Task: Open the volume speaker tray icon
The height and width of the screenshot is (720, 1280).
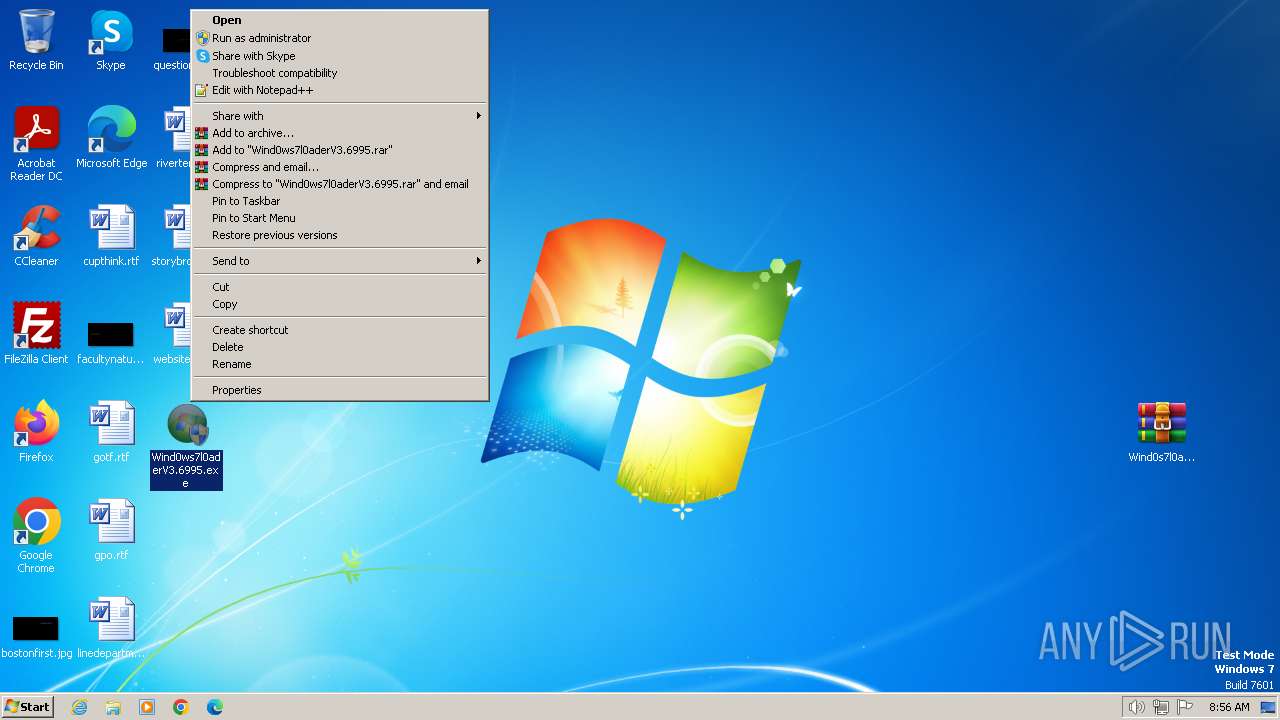Action: click(x=1136, y=707)
